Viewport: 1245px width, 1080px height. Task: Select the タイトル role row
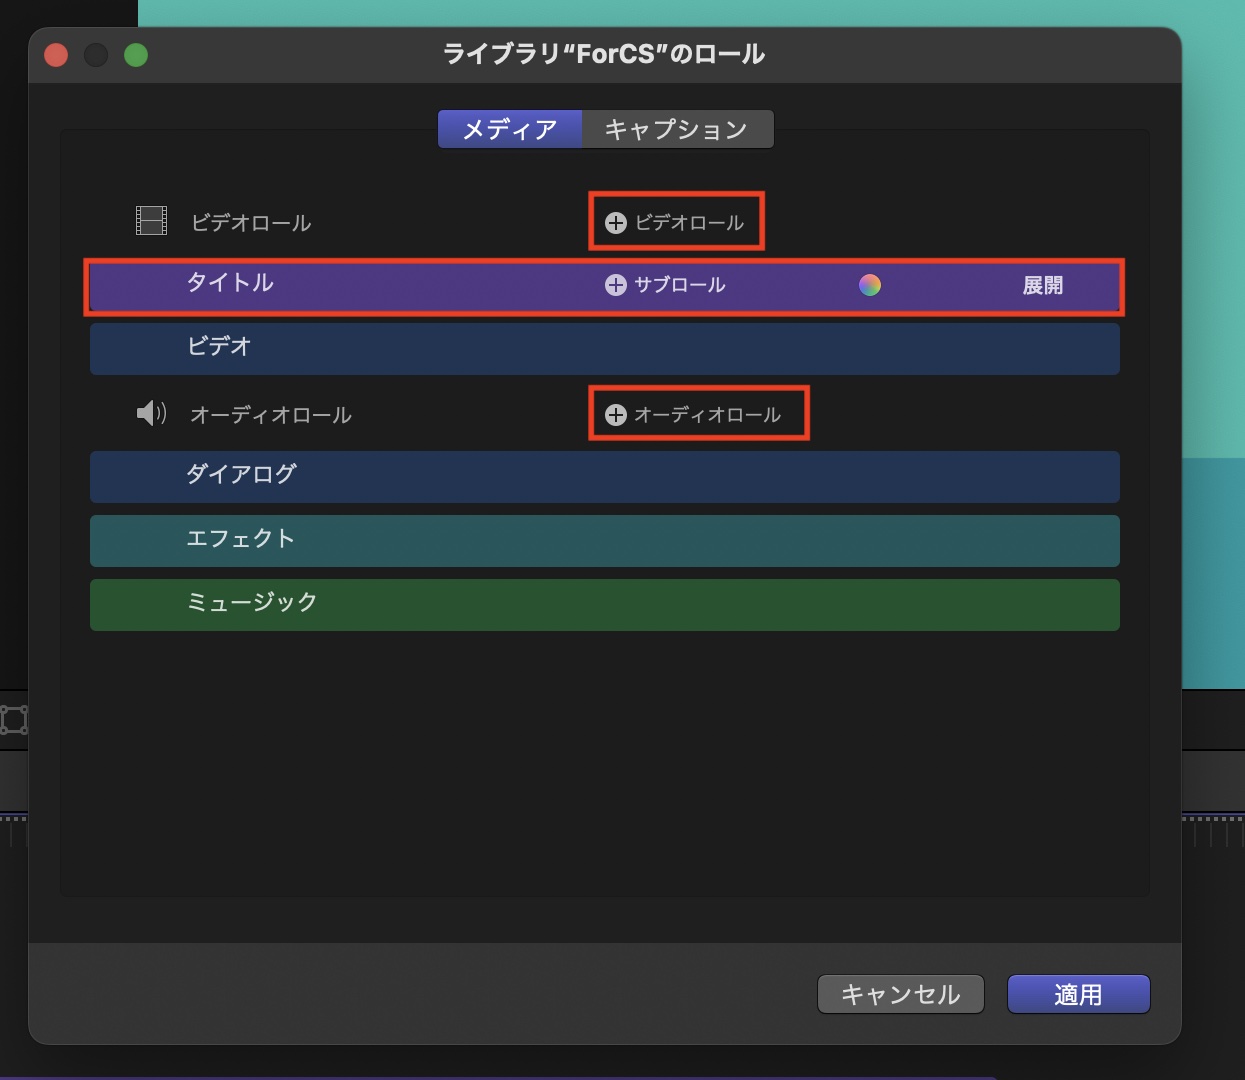[604, 286]
